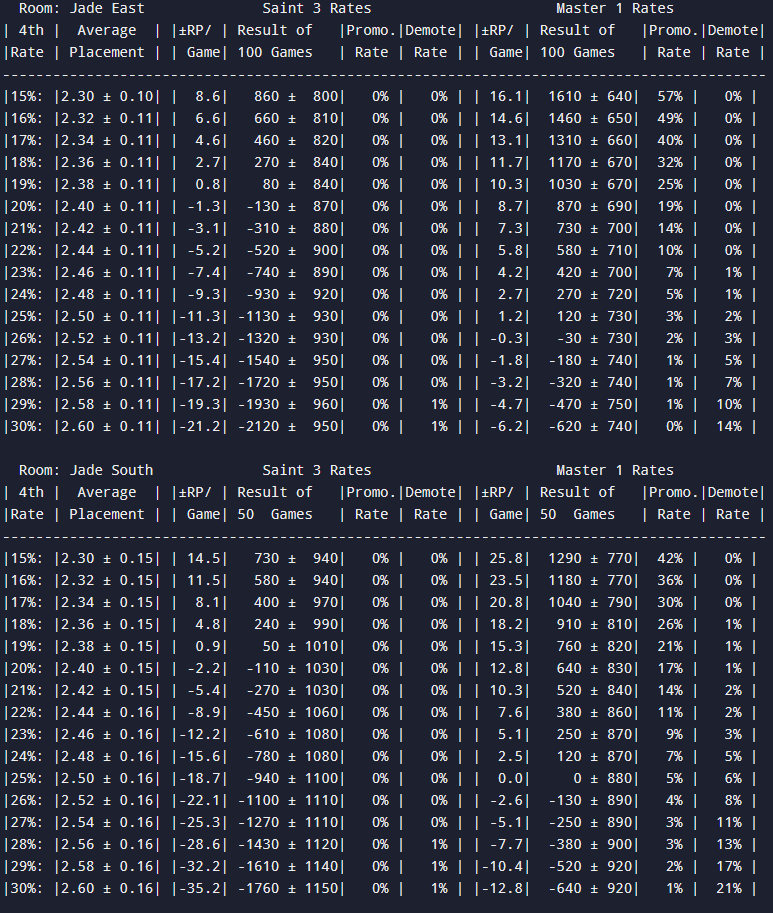Screen dimensions: 773x913
Task: Select the "1170 ± 670" result cell
Action: tap(590, 163)
